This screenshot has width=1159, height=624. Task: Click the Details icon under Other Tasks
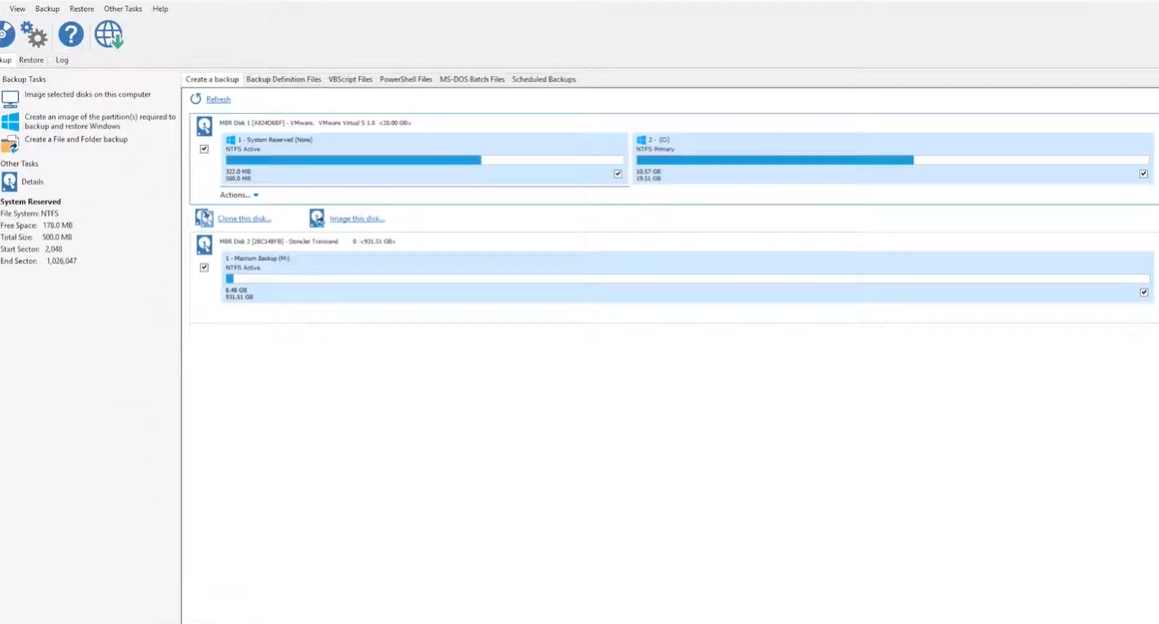click(11, 181)
